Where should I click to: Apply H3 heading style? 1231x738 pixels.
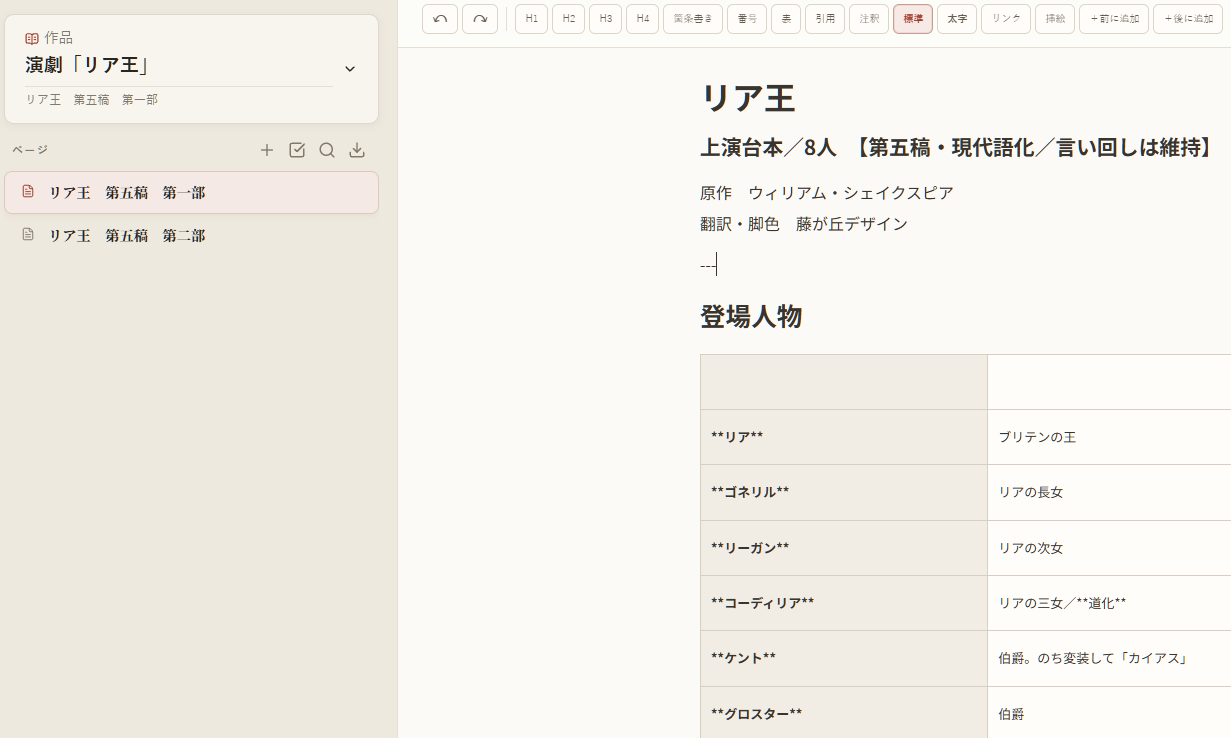(x=606, y=19)
